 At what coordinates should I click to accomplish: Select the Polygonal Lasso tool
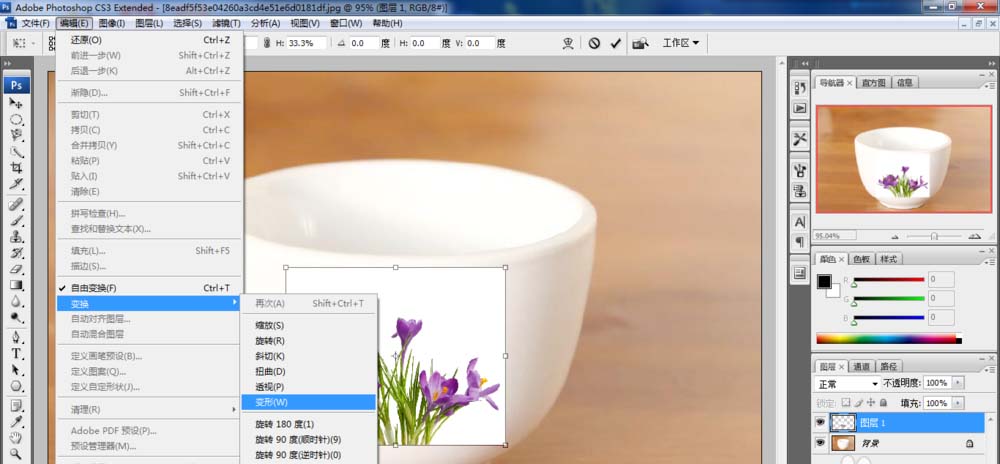pyautogui.click(x=16, y=136)
